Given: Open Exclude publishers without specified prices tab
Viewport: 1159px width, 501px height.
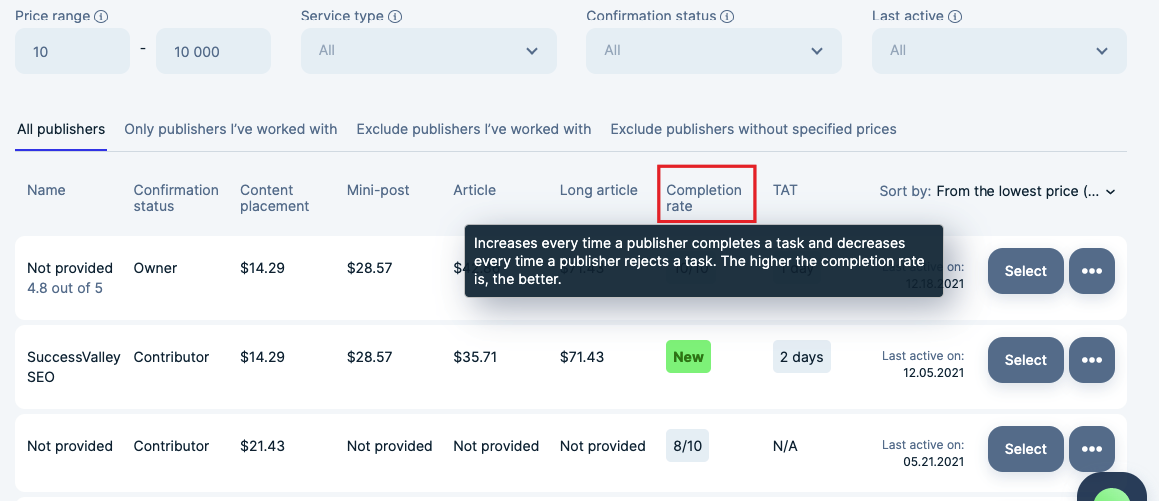Looking at the screenshot, I should click(753, 129).
